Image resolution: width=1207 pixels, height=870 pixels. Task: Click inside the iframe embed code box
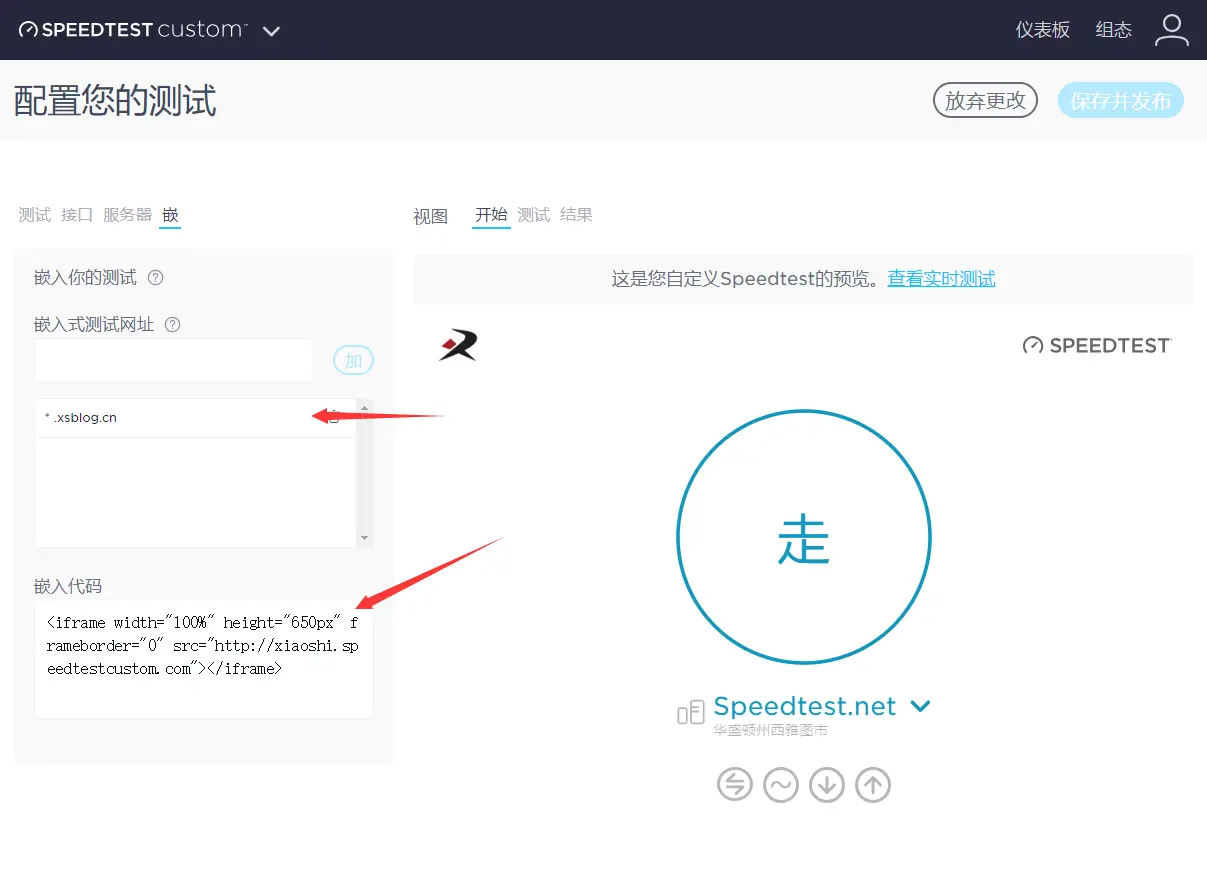click(204, 659)
